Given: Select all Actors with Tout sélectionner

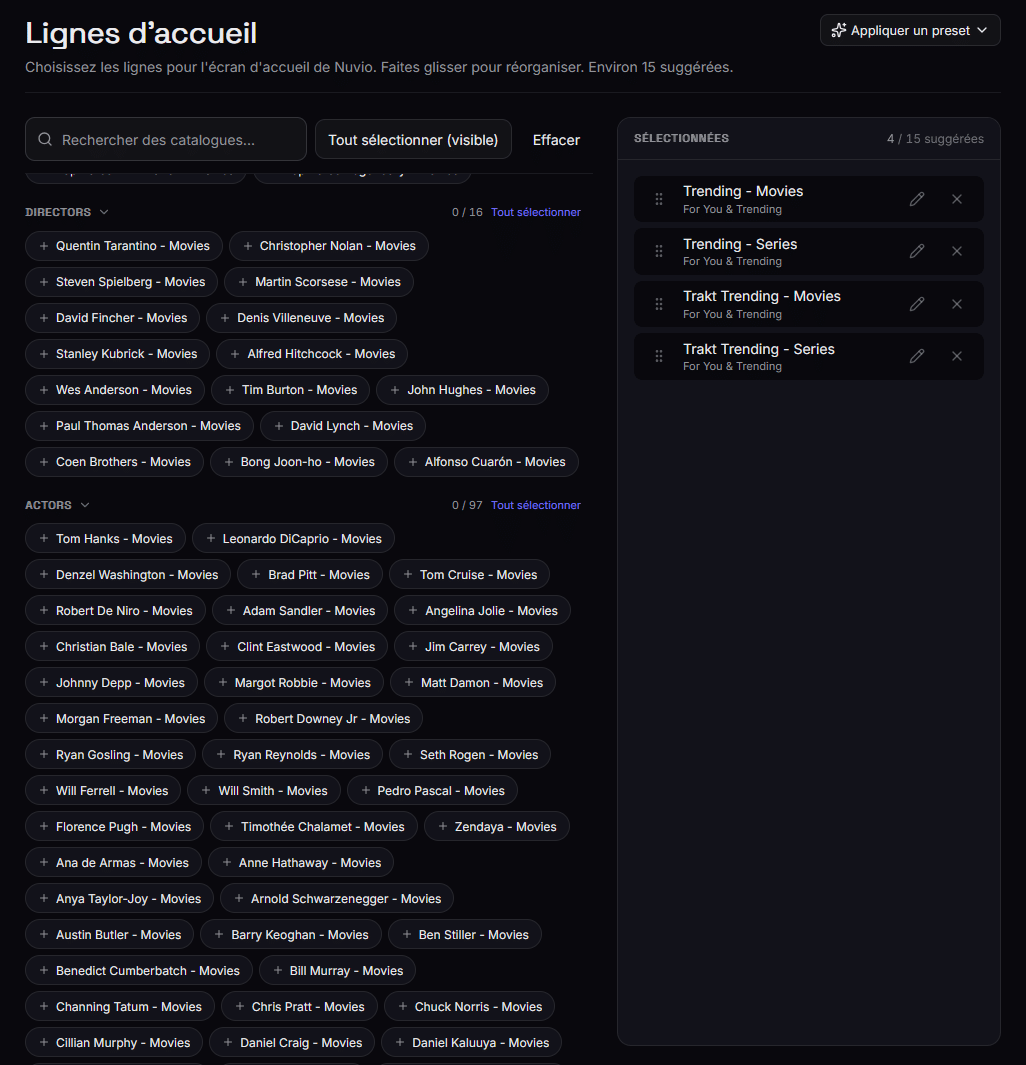Looking at the screenshot, I should (536, 505).
